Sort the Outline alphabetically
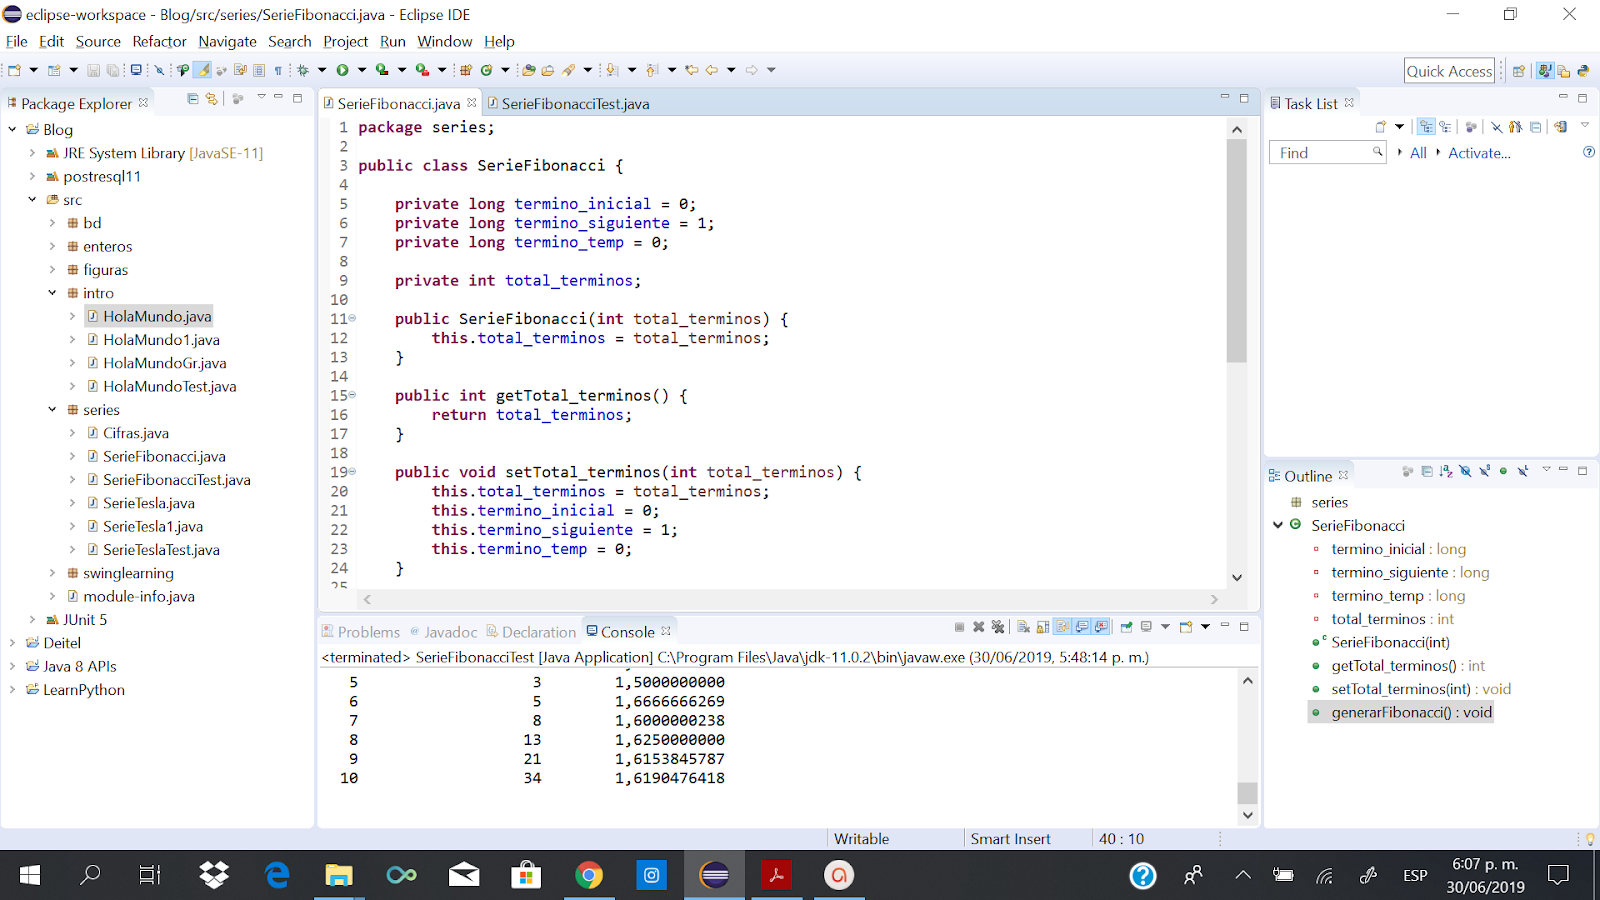 pos(1446,472)
